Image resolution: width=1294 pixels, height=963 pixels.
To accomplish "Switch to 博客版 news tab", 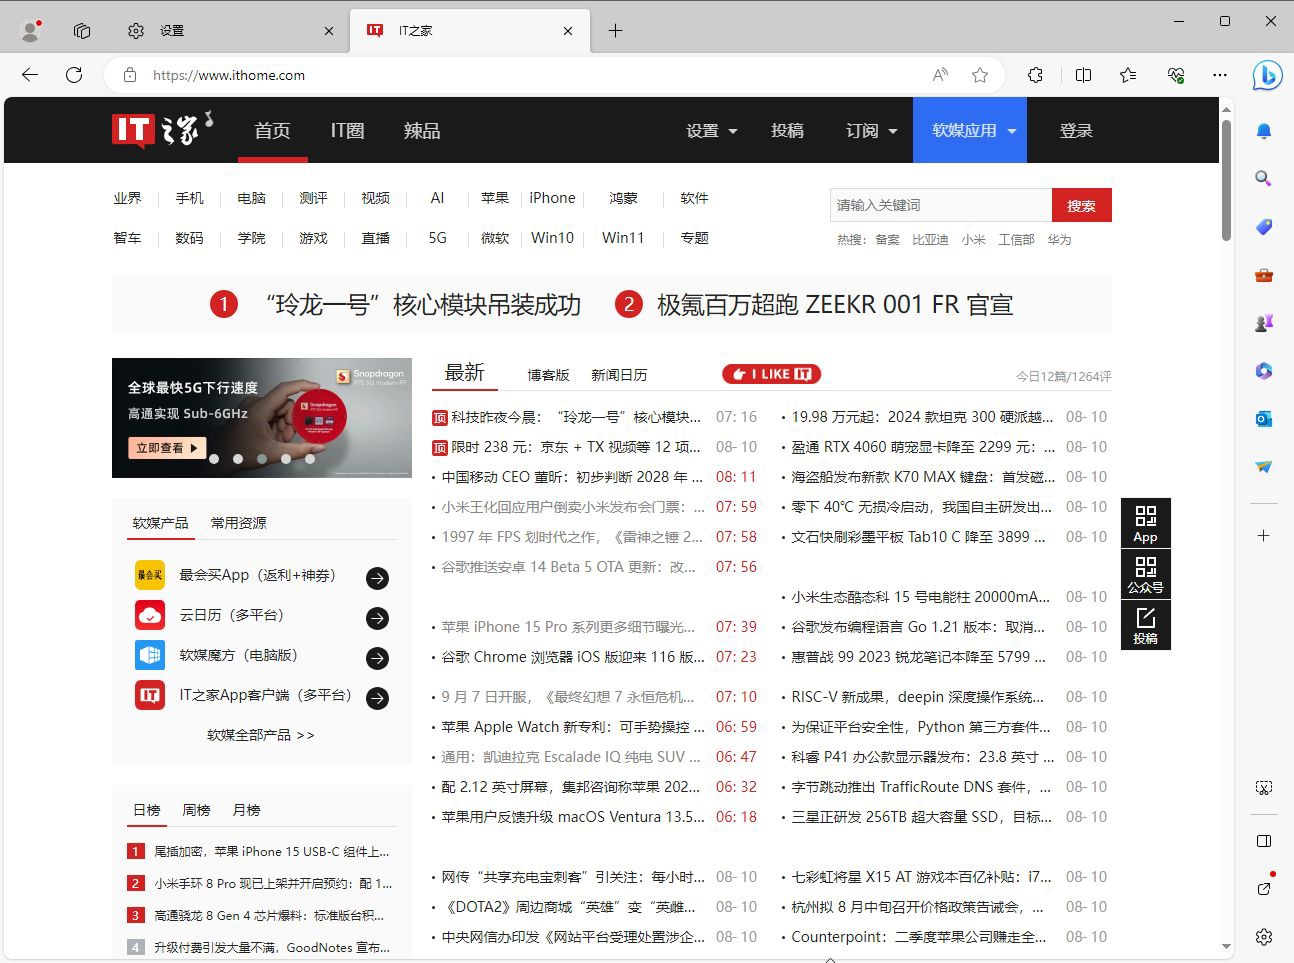I will click(548, 375).
